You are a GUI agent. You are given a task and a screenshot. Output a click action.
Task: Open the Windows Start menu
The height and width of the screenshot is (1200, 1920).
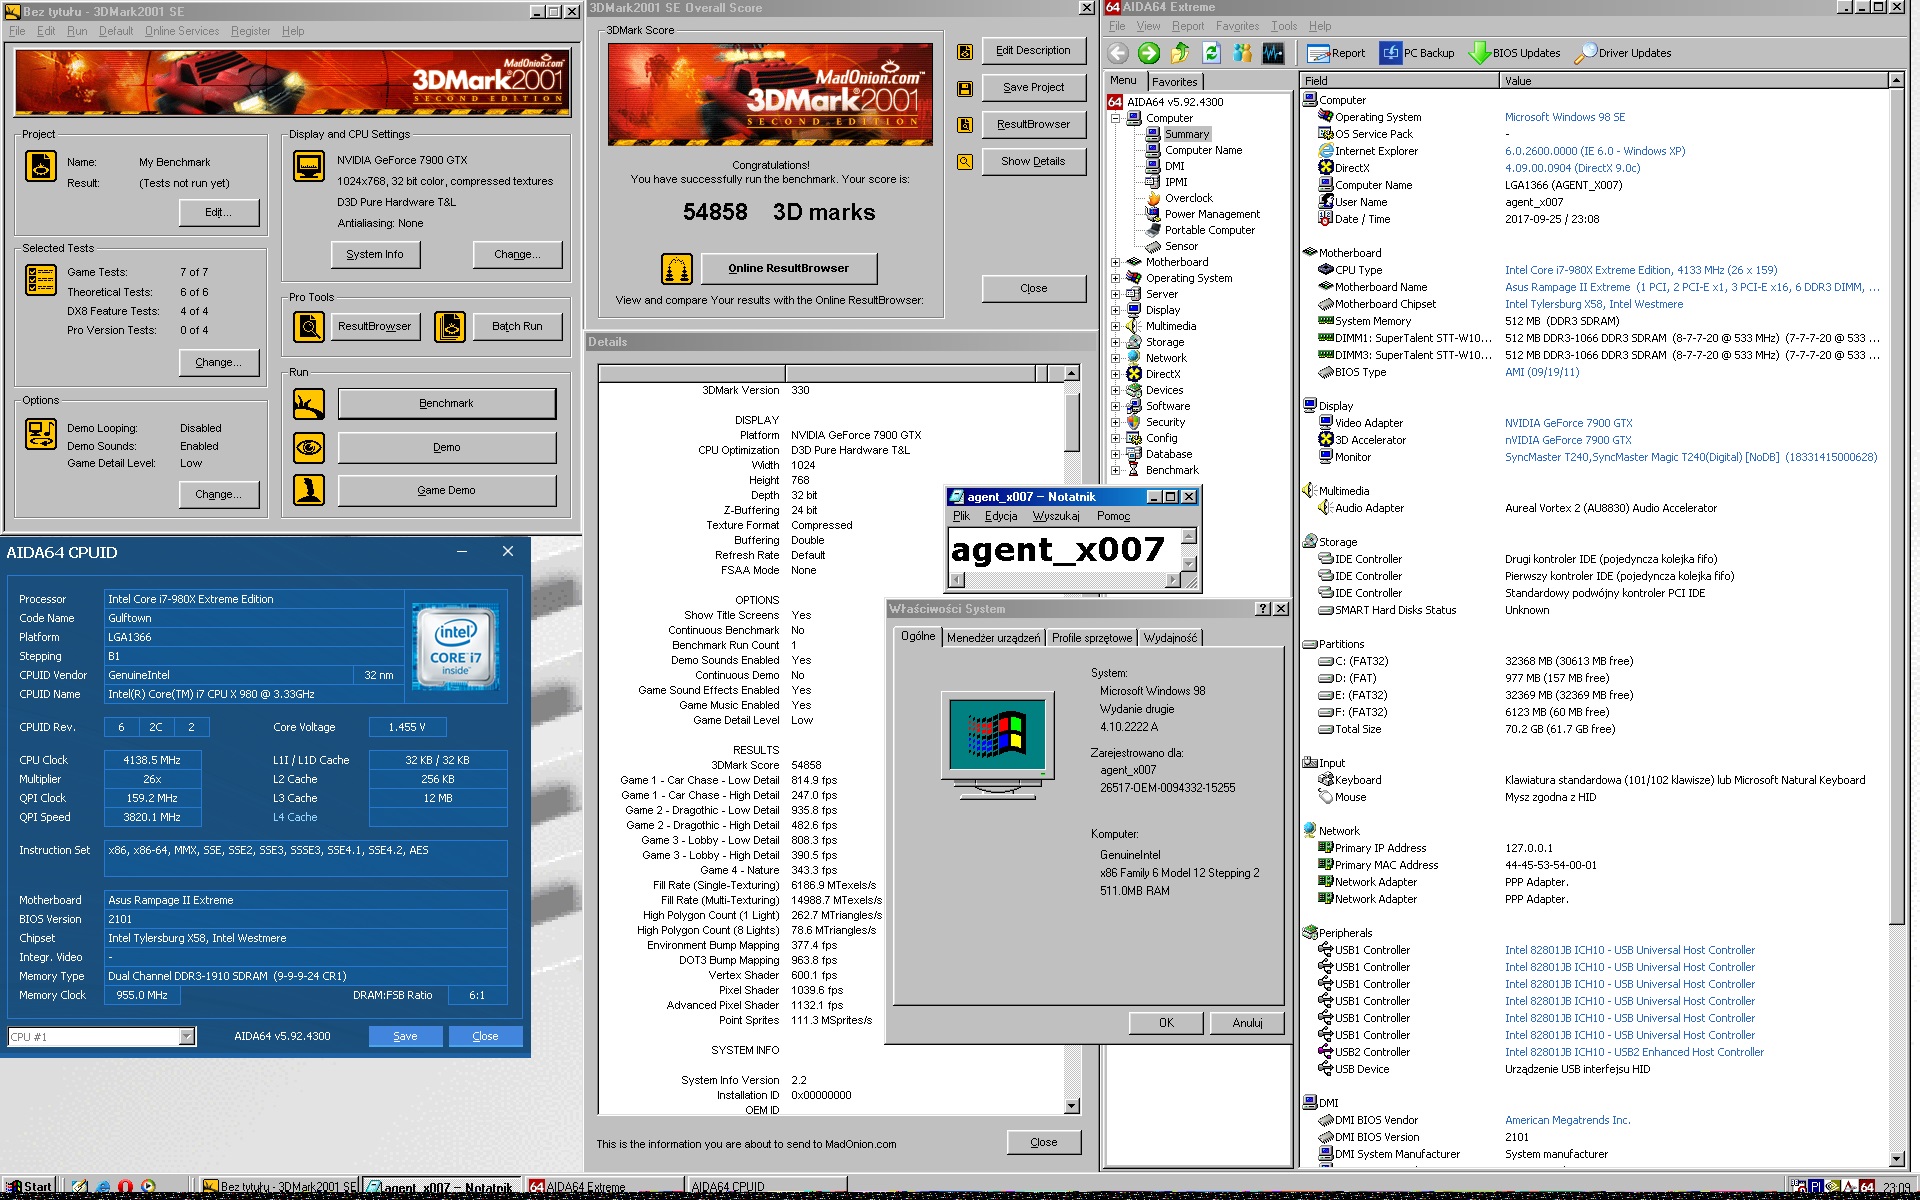coord(28,1187)
